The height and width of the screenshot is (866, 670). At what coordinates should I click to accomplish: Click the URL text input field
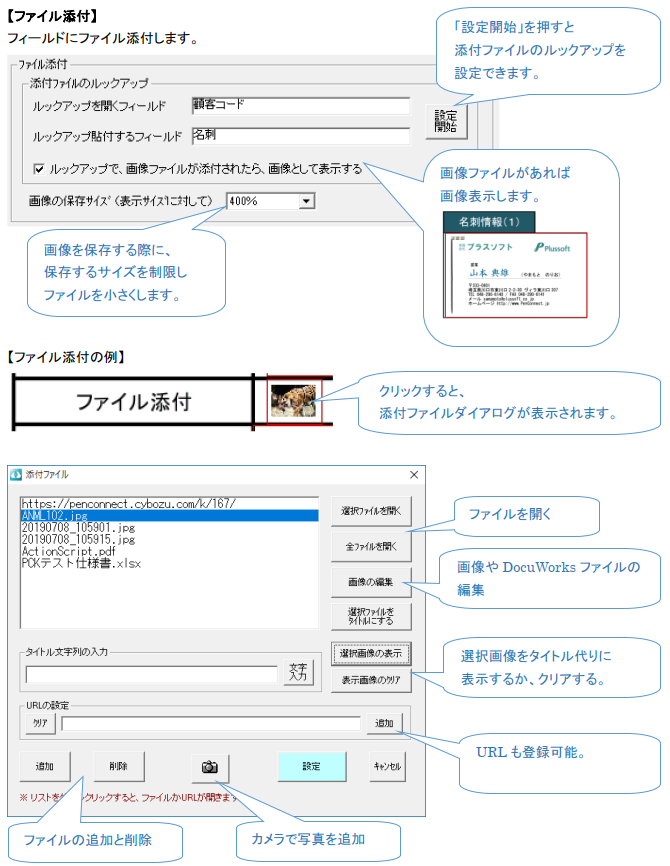(x=210, y=723)
